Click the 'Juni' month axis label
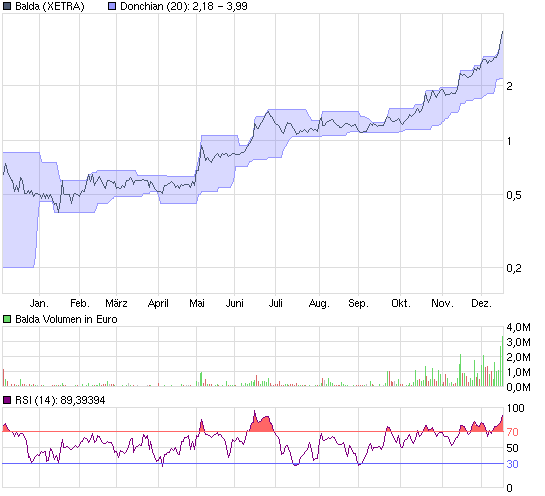Image resolution: width=545 pixels, height=496 pixels. point(235,303)
